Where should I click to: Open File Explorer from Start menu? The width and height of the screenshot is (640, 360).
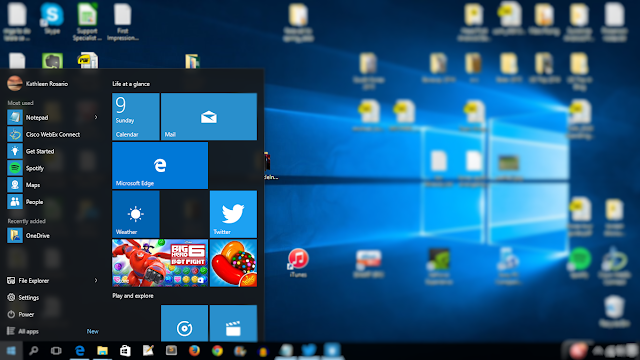click(x=28, y=280)
